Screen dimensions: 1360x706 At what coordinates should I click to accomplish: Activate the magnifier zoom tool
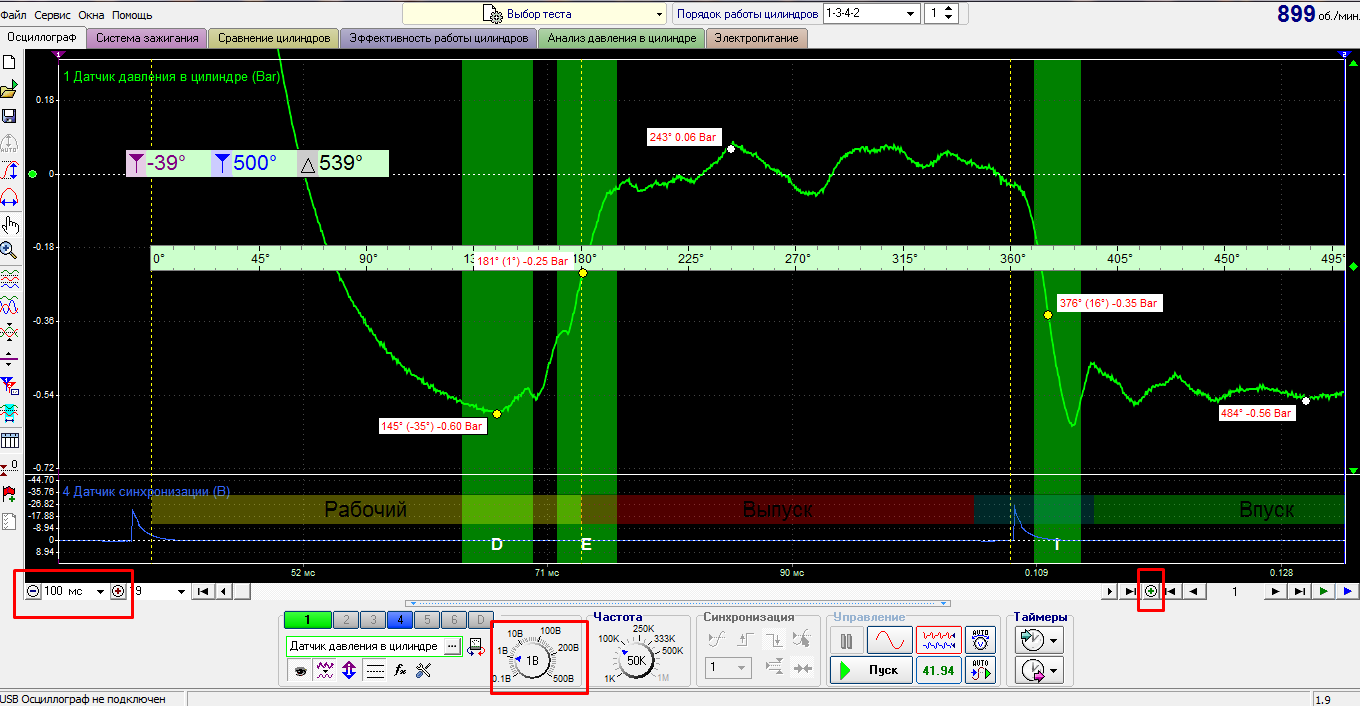tap(9, 251)
